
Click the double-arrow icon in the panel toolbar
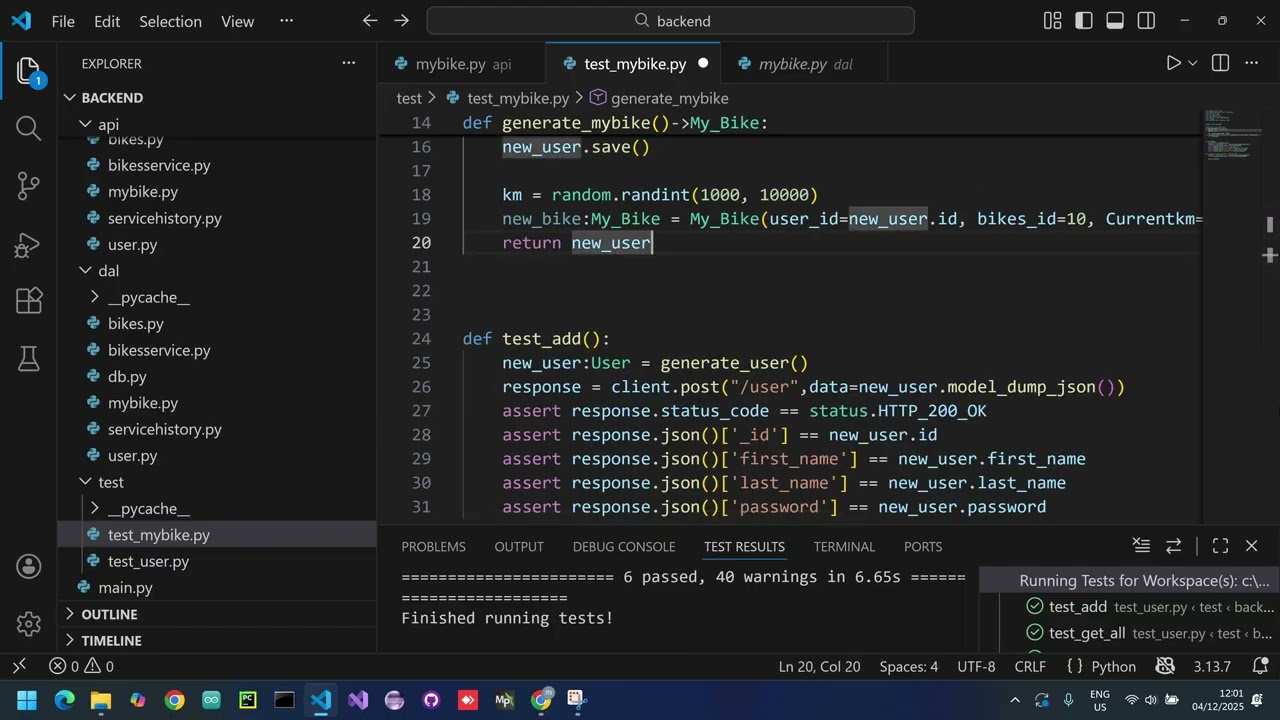pos(1174,545)
